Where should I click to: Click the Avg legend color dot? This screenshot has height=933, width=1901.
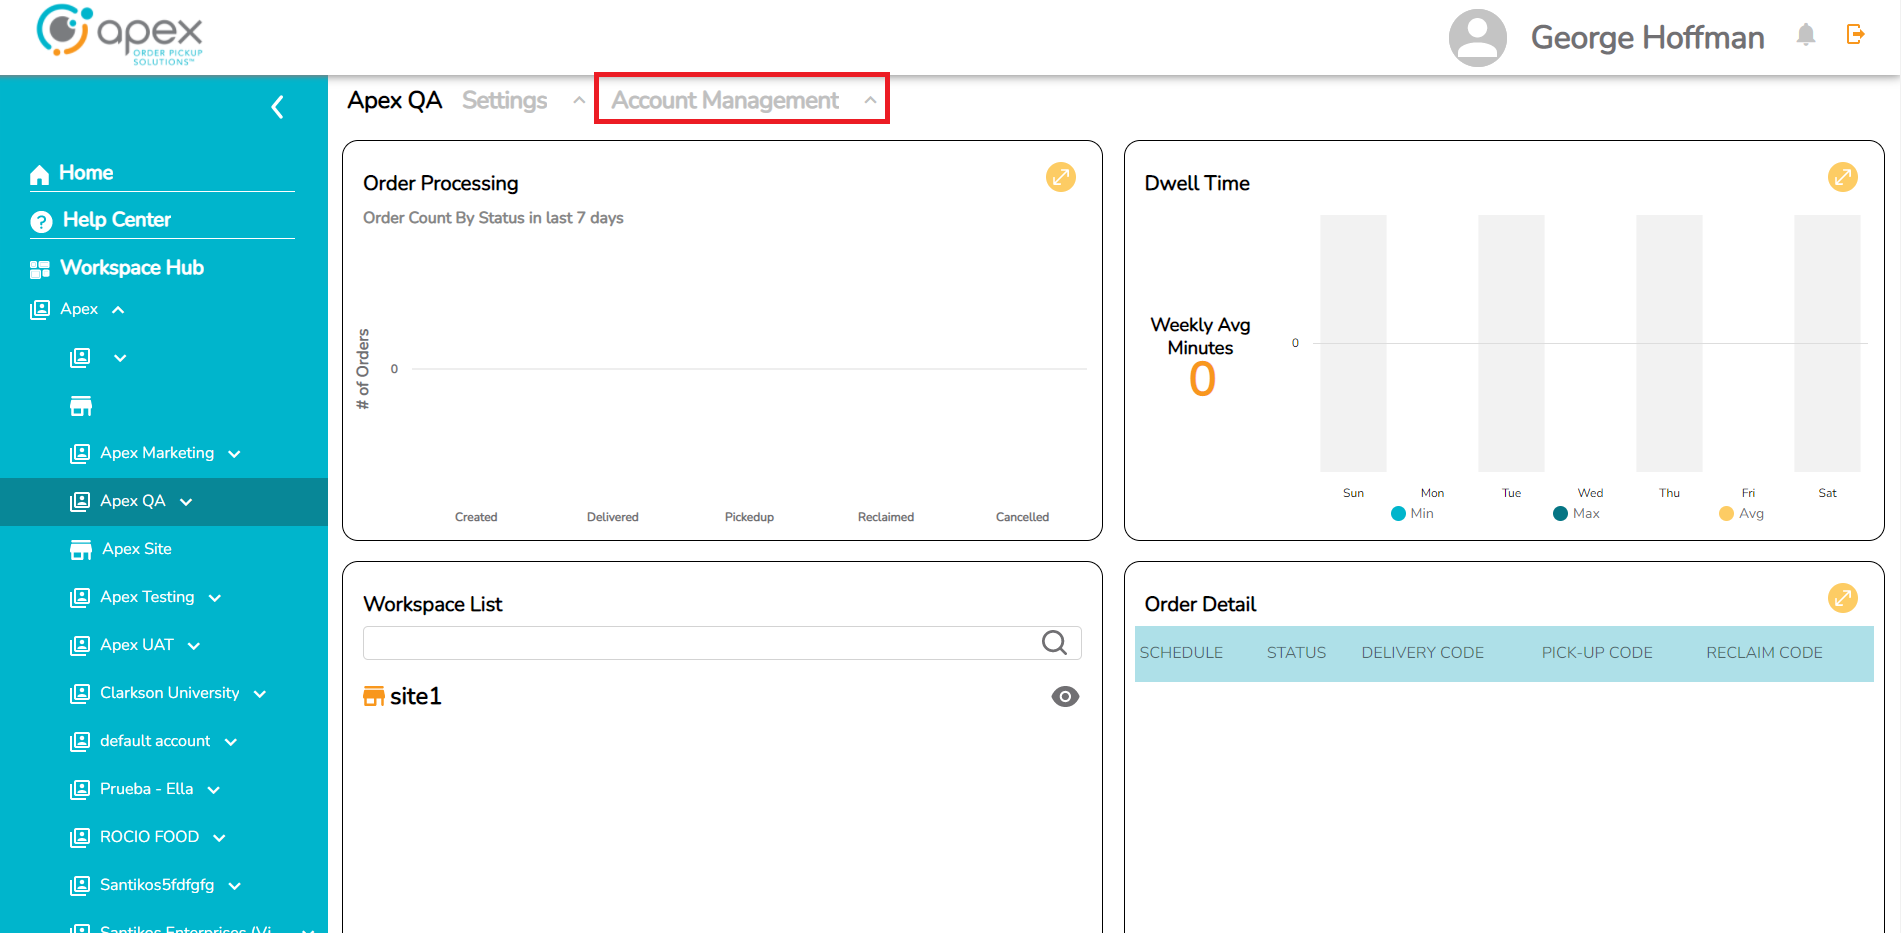click(1726, 514)
